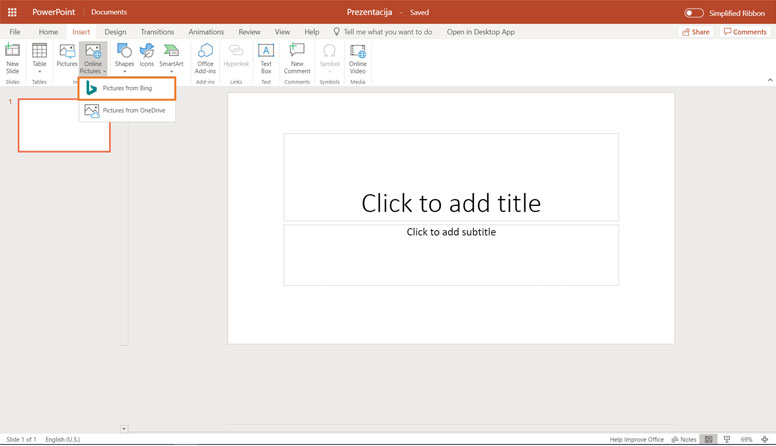
Task: Click the PowerPoint app name
Action: pyautogui.click(x=53, y=12)
